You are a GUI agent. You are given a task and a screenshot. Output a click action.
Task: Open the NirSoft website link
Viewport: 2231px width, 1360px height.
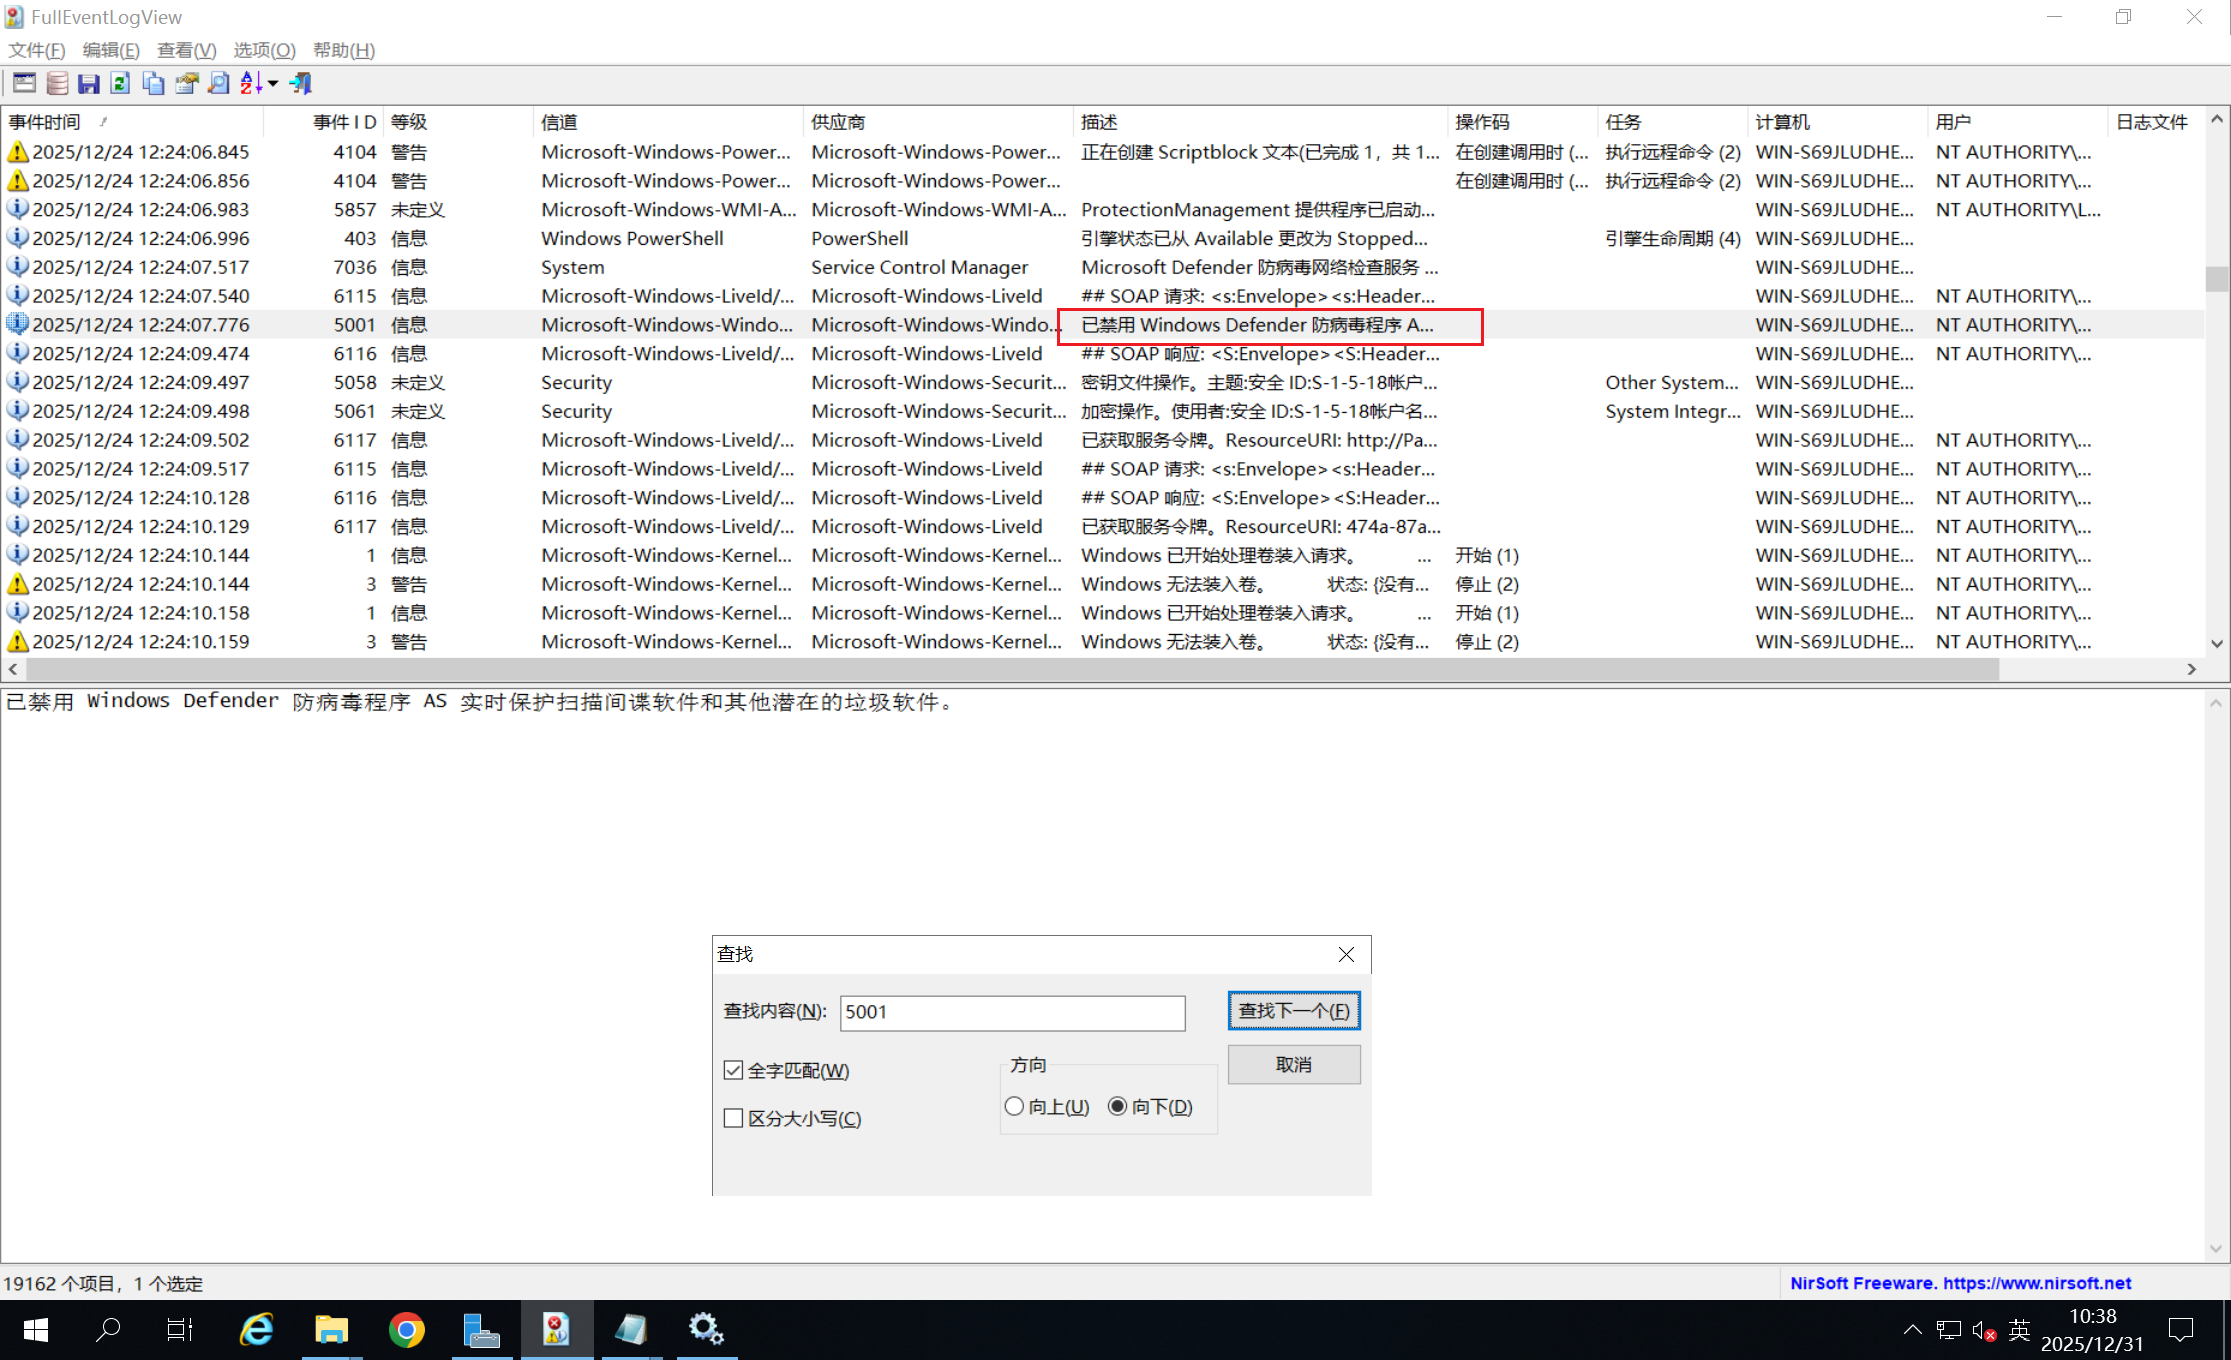[1960, 1283]
